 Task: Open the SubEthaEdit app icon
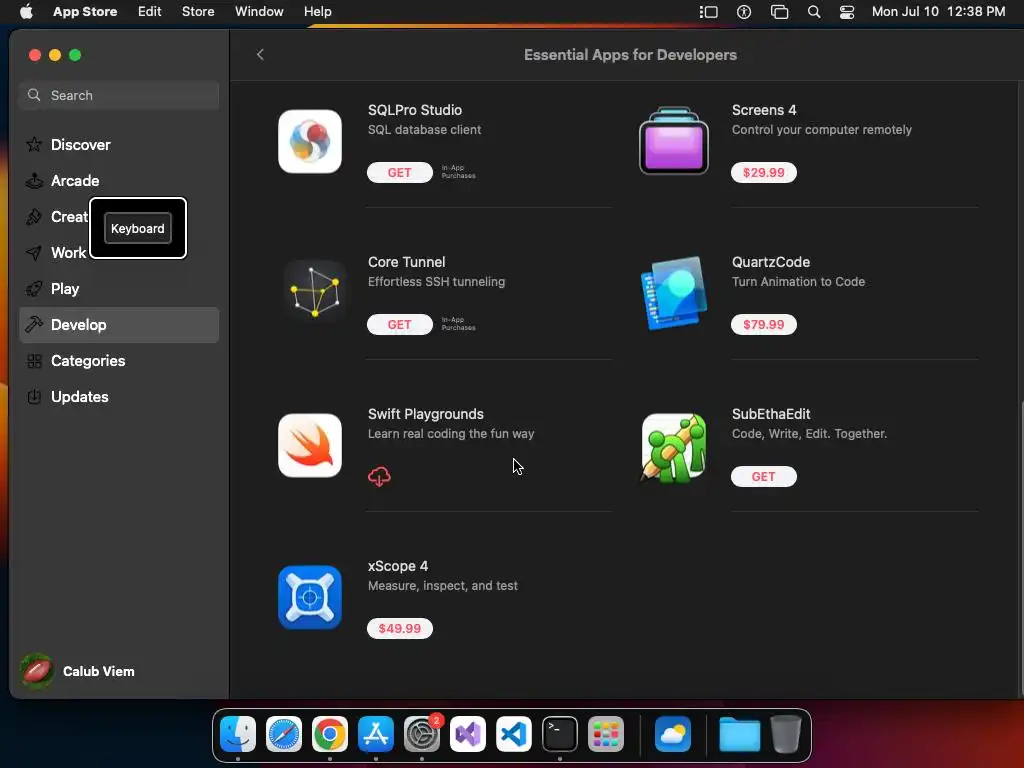tap(673, 447)
